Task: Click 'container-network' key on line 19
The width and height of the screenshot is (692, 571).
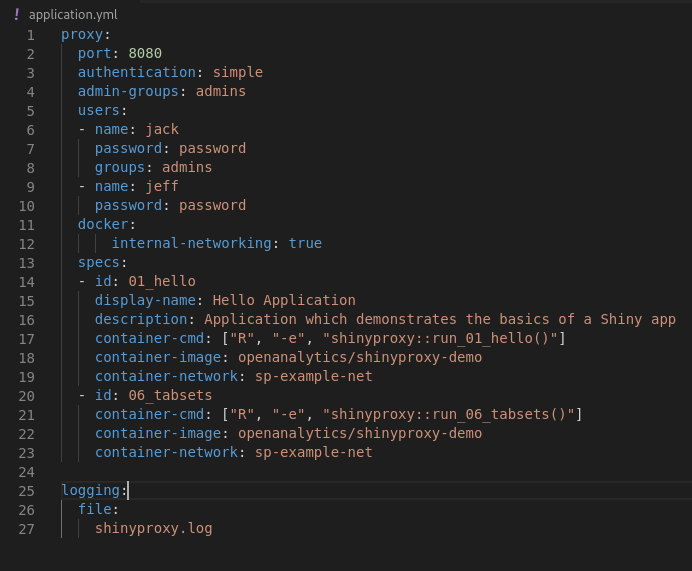Action: point(166,376)
